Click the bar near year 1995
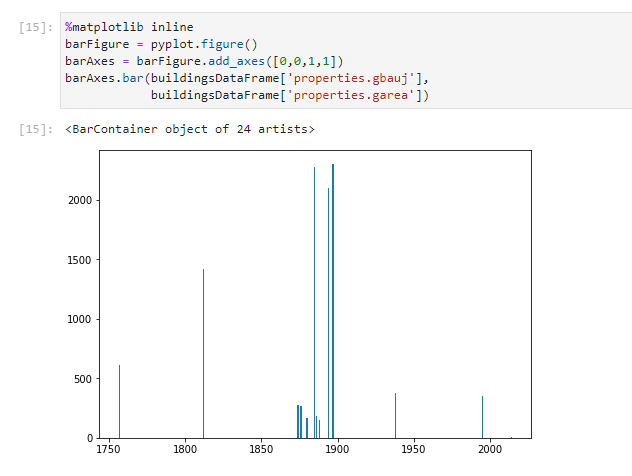 point(482,417)
